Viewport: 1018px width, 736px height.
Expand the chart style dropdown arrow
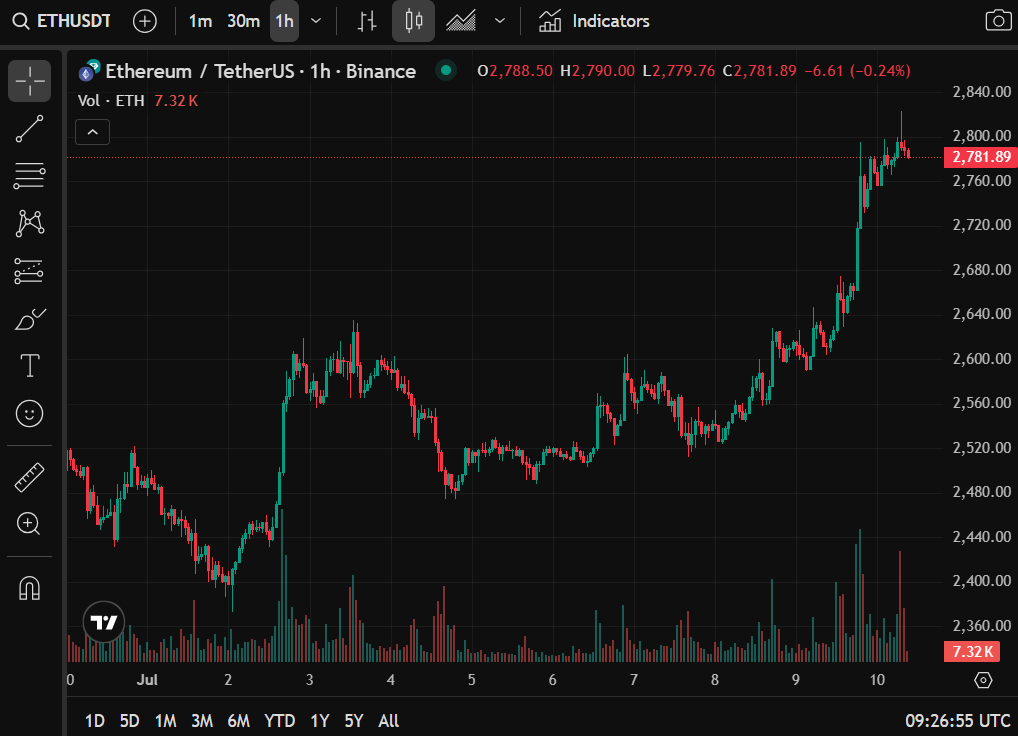click(500, 21)
